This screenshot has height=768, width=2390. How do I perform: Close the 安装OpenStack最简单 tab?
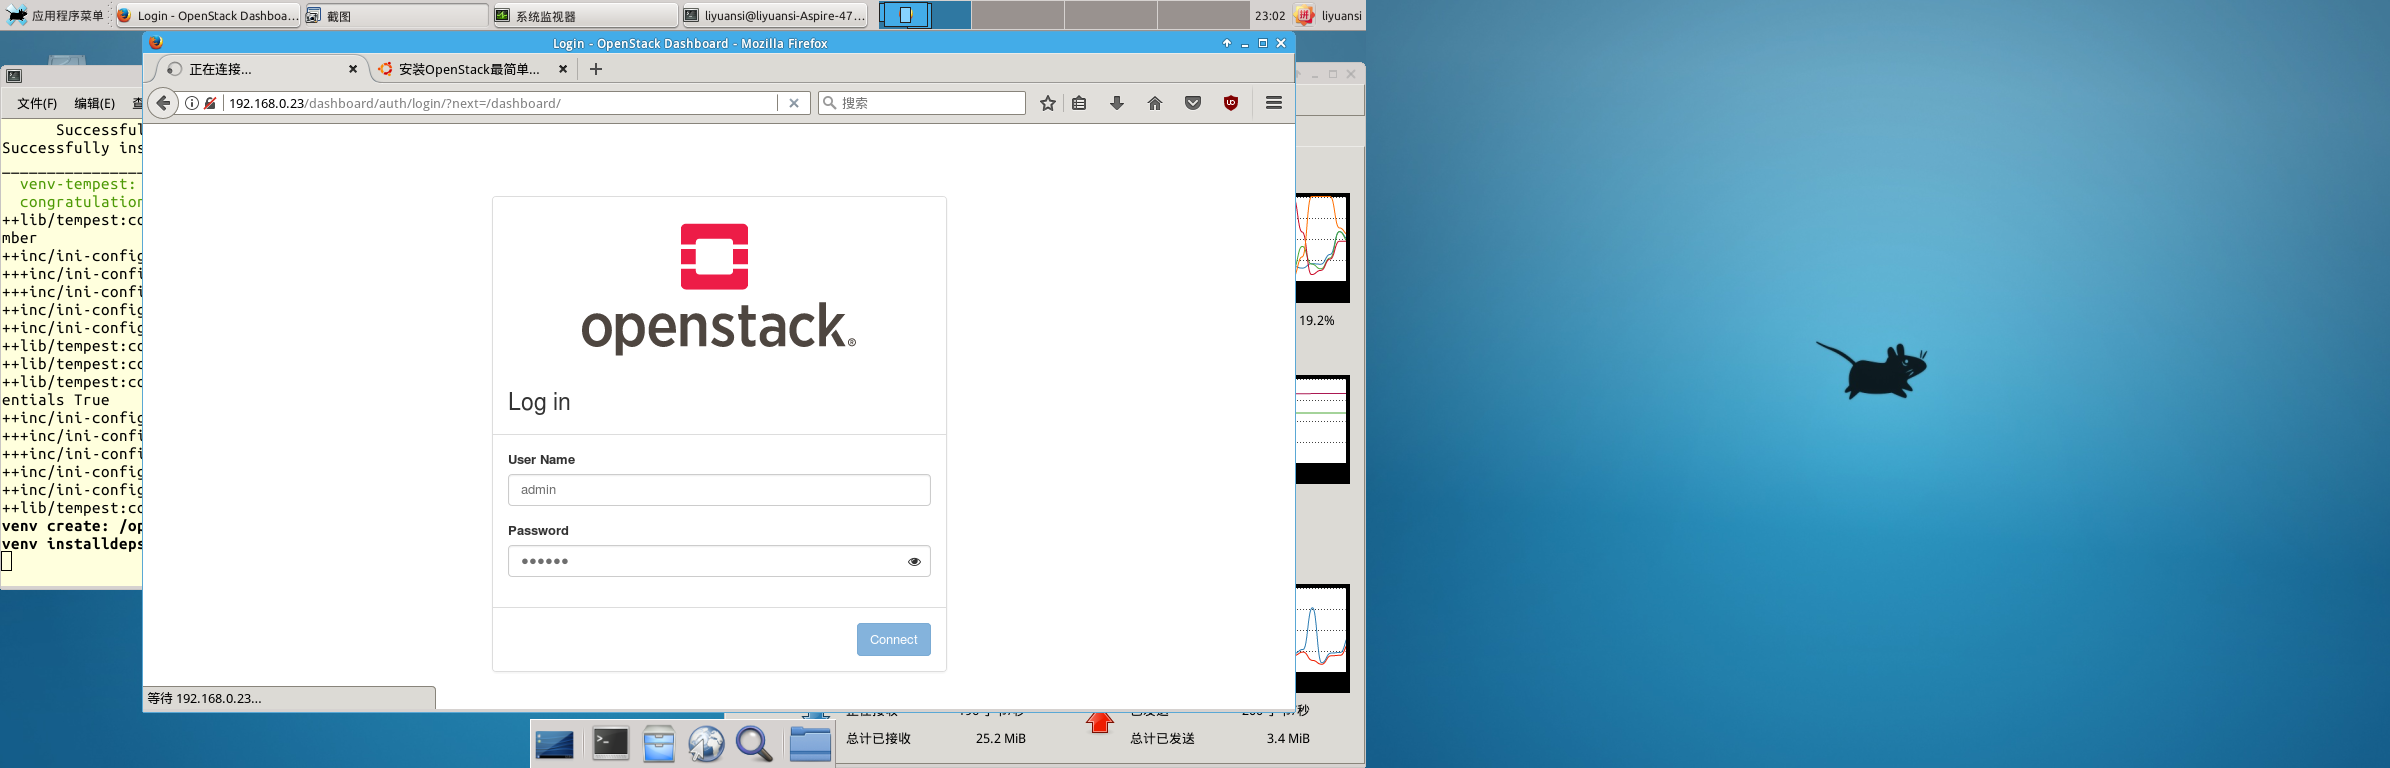[x=563, y=69]
